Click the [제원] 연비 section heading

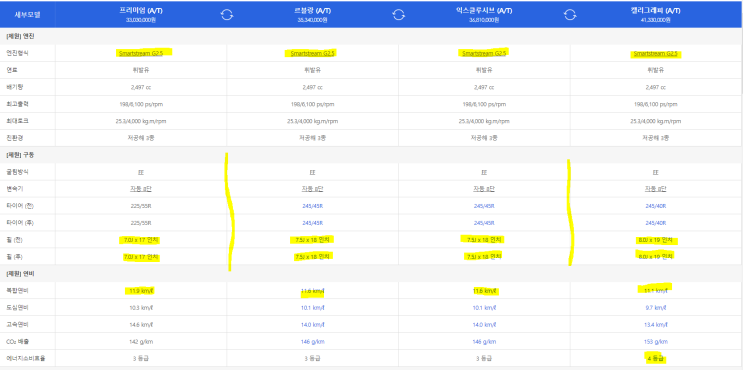19,274
